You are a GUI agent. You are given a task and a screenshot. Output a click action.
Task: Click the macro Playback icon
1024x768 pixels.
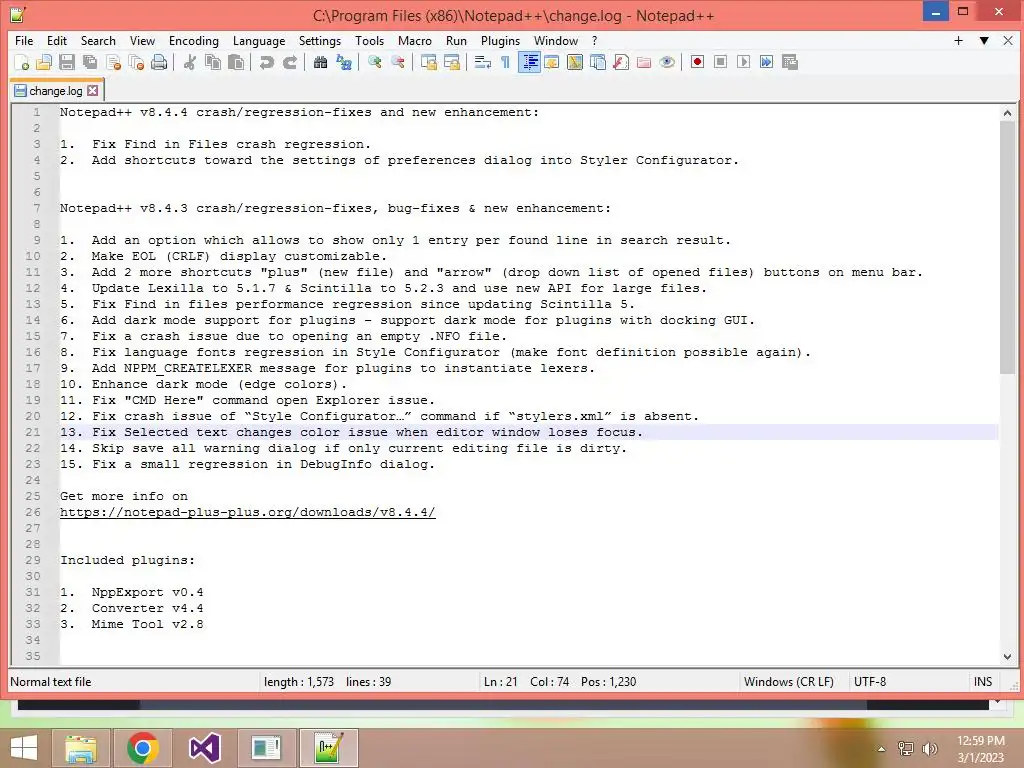[x=743, y=62]
